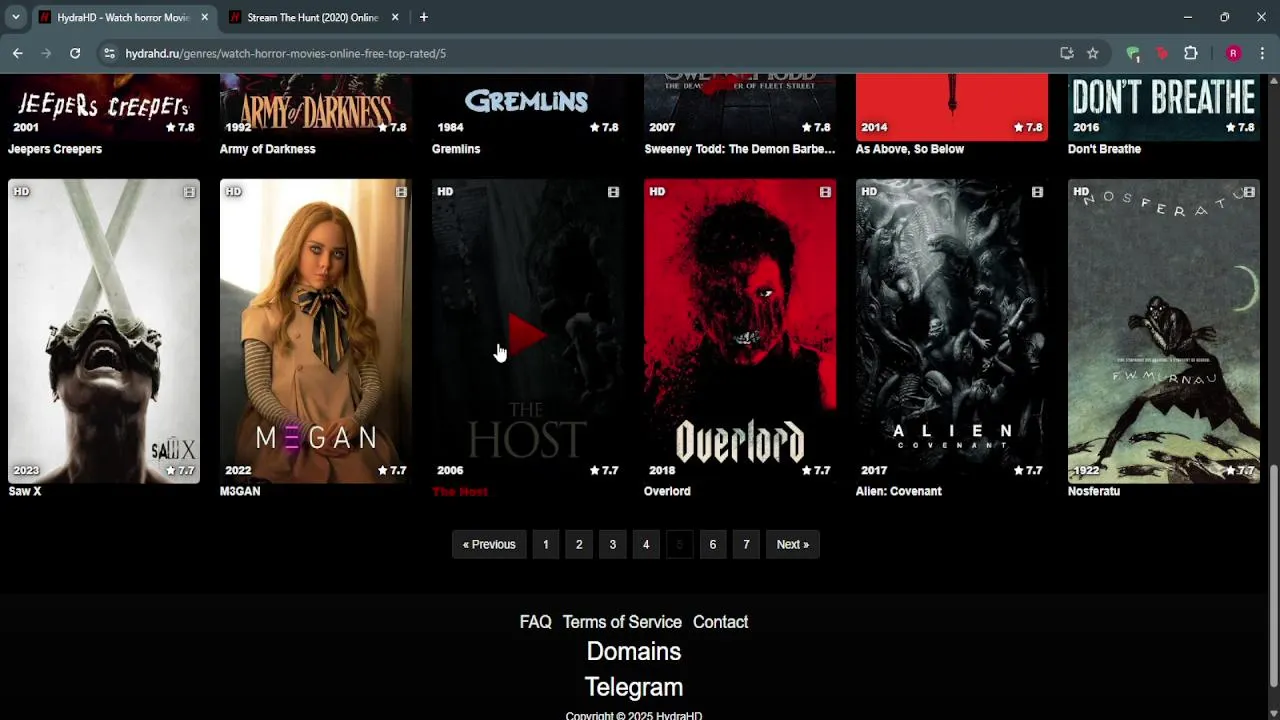Screen dimensions: 1280x720
Task: Click the Army of Darkness title link
Action: coord(268,149)
